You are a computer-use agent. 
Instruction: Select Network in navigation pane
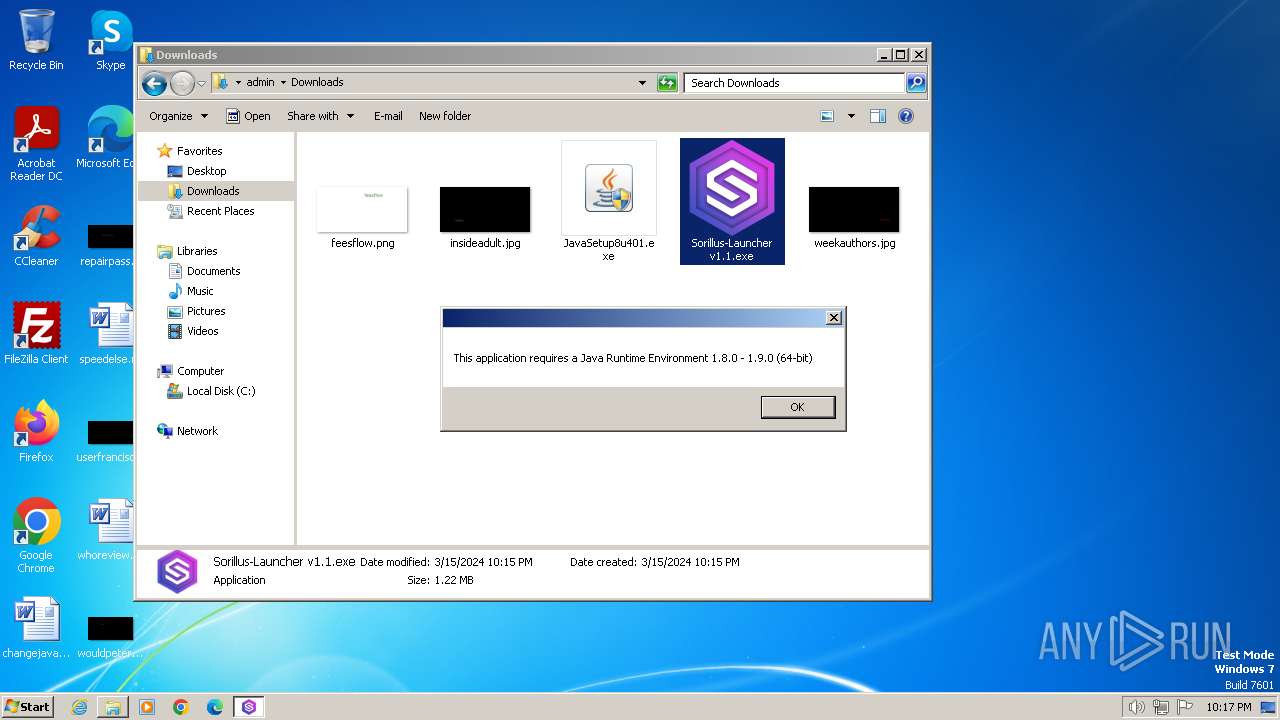tap(187, 431)
